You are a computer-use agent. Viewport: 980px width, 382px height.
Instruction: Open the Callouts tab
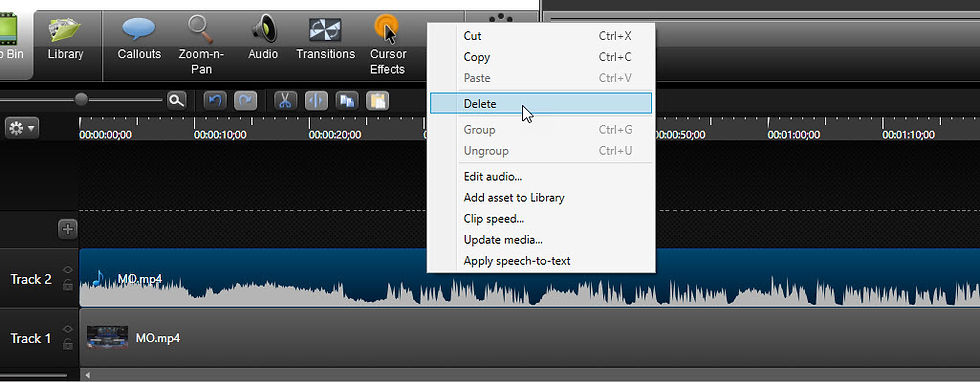coord(139,39)
